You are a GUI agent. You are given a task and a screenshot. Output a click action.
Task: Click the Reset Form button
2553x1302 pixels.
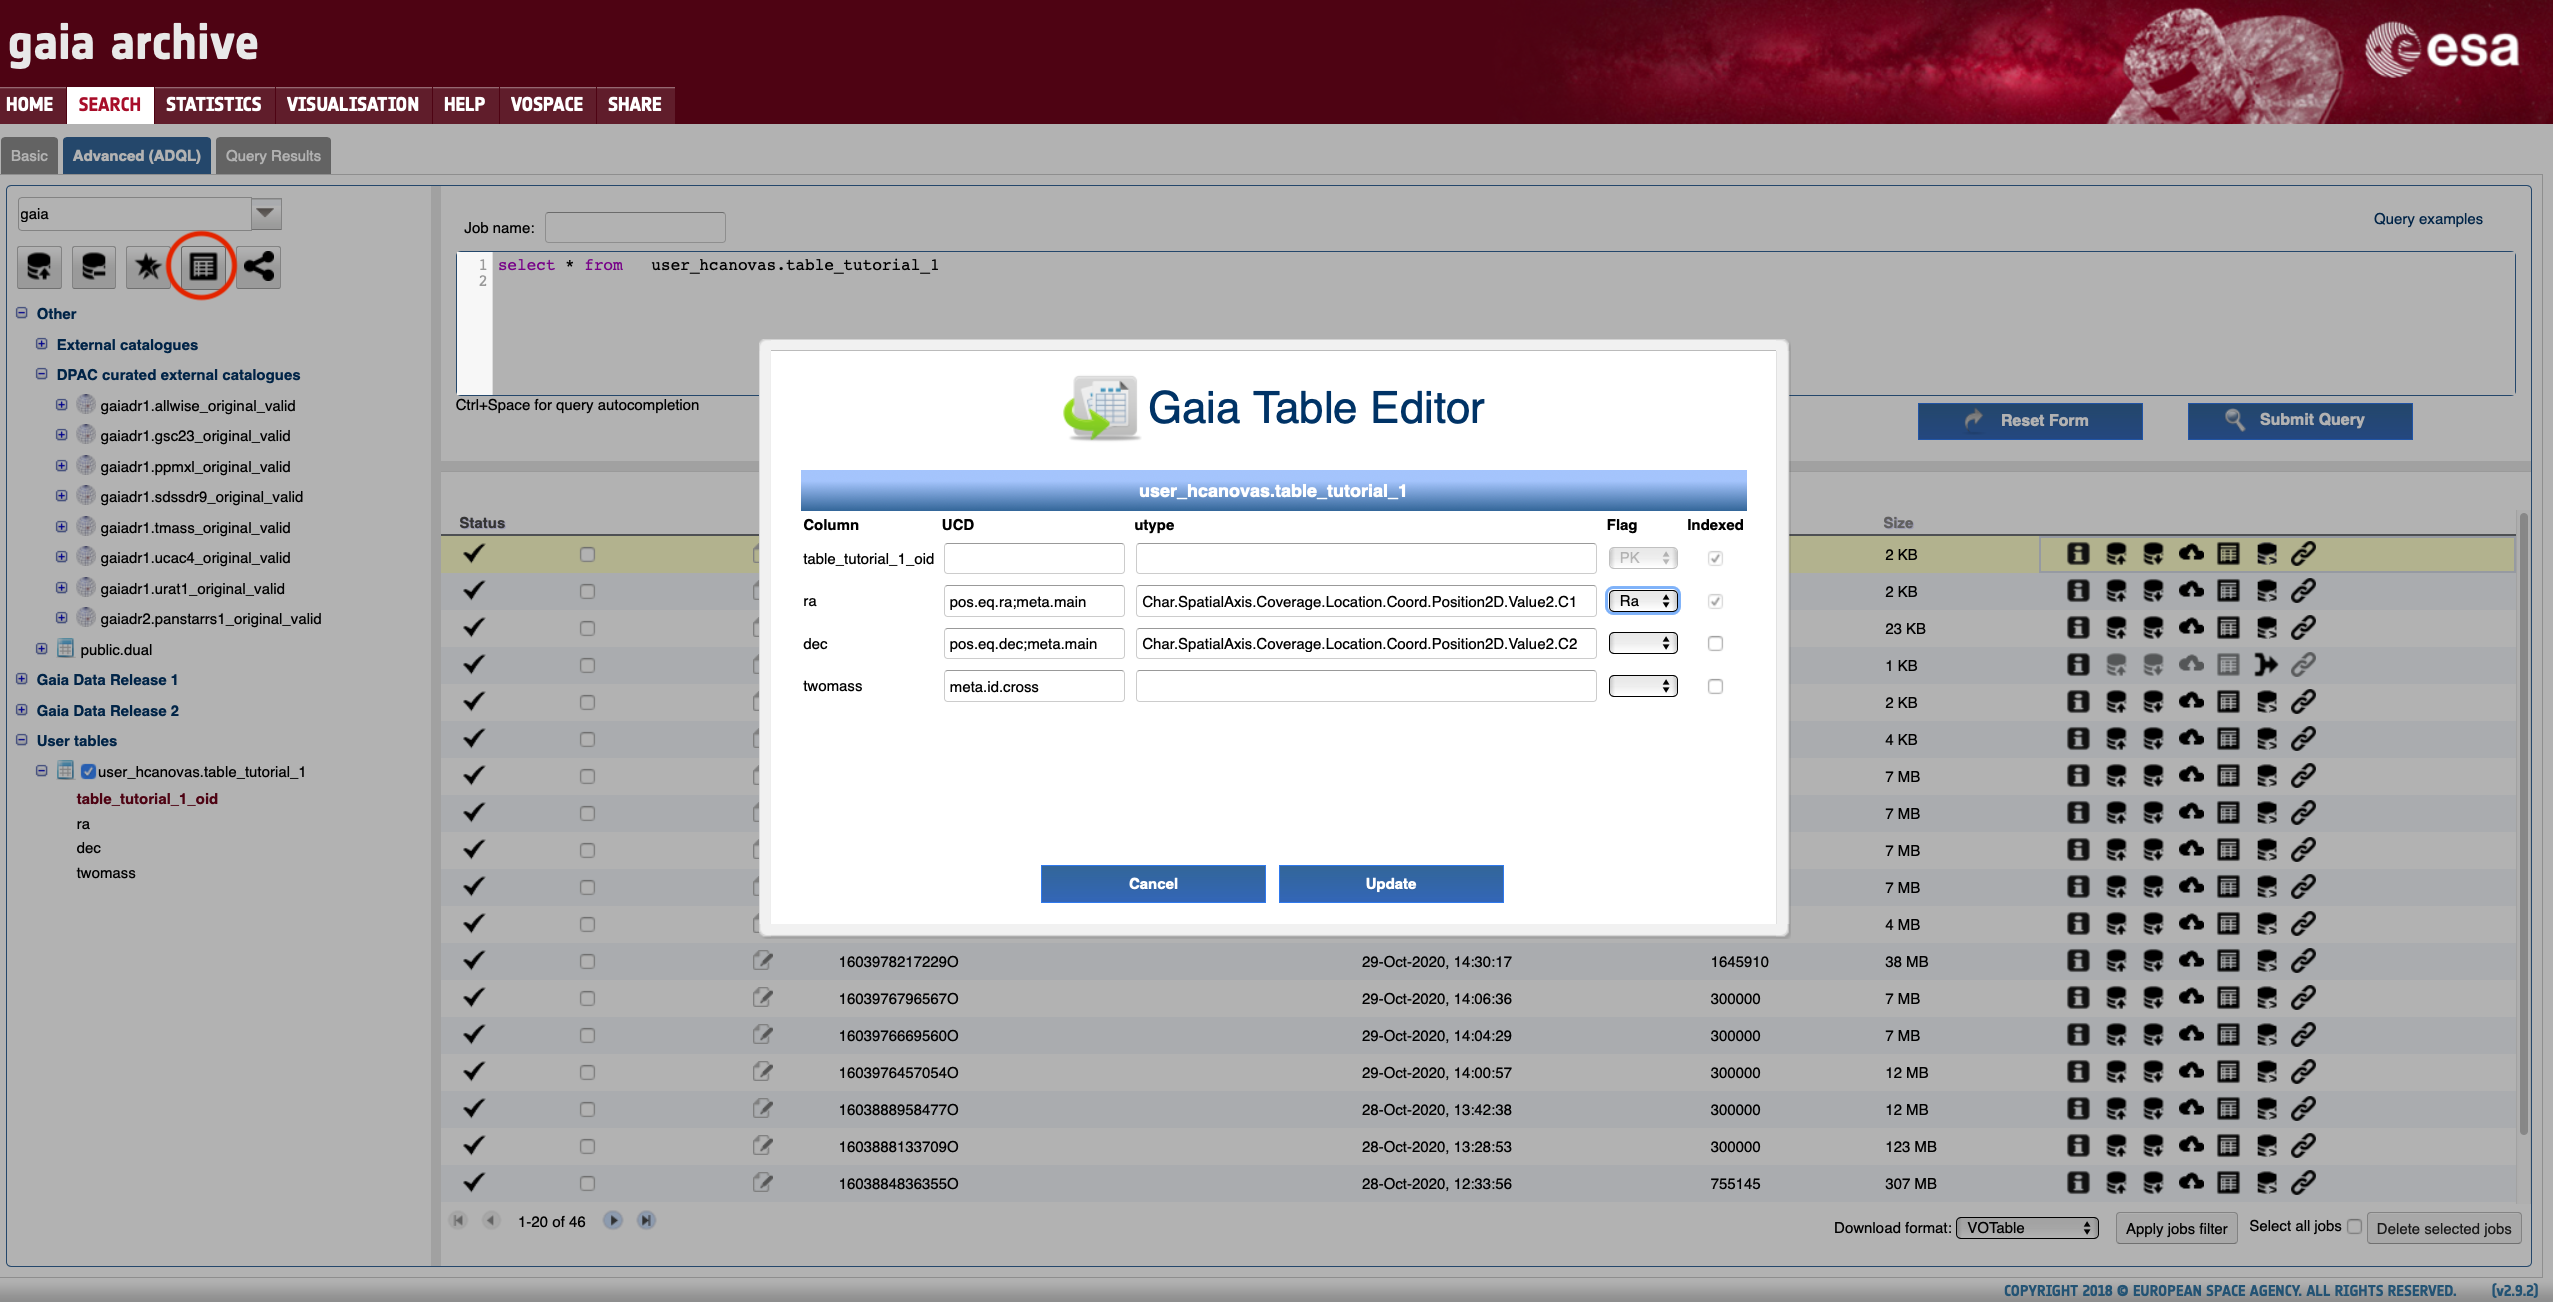click(2030, 420)
